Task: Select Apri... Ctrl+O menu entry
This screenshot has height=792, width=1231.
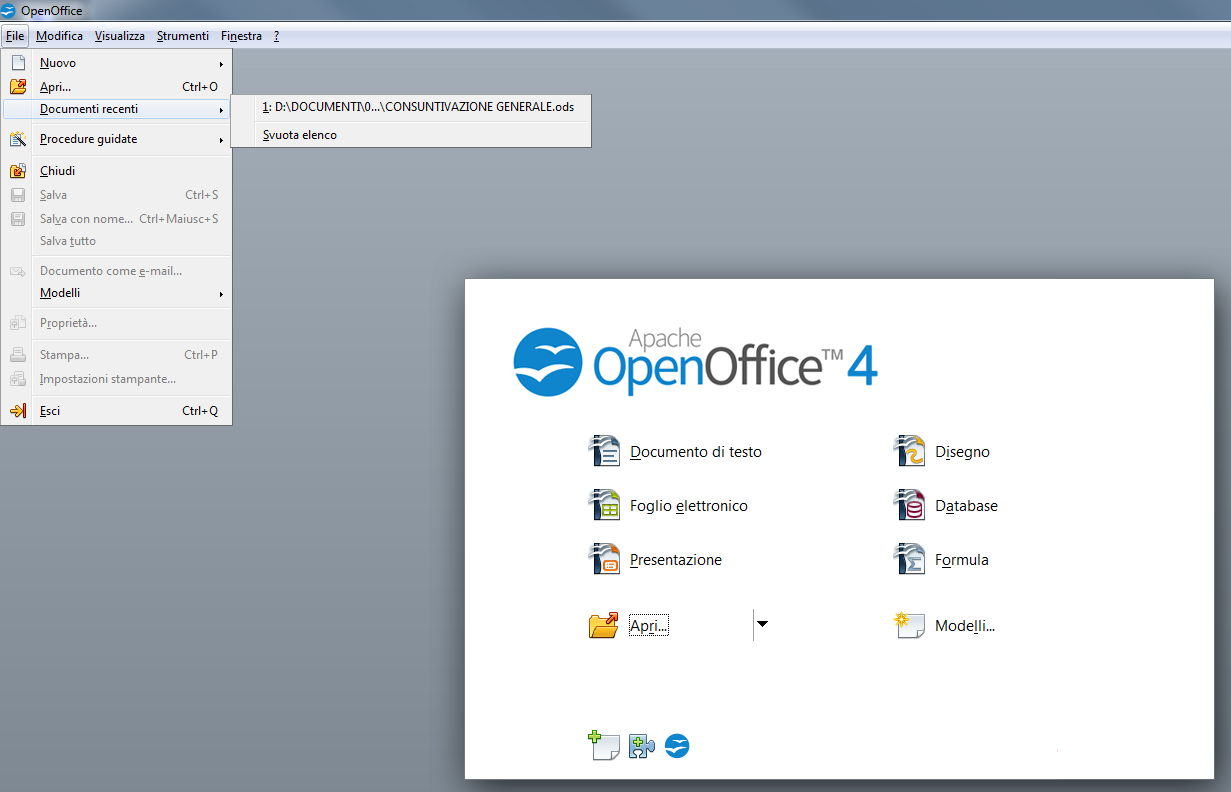Action: coord(116,87)
